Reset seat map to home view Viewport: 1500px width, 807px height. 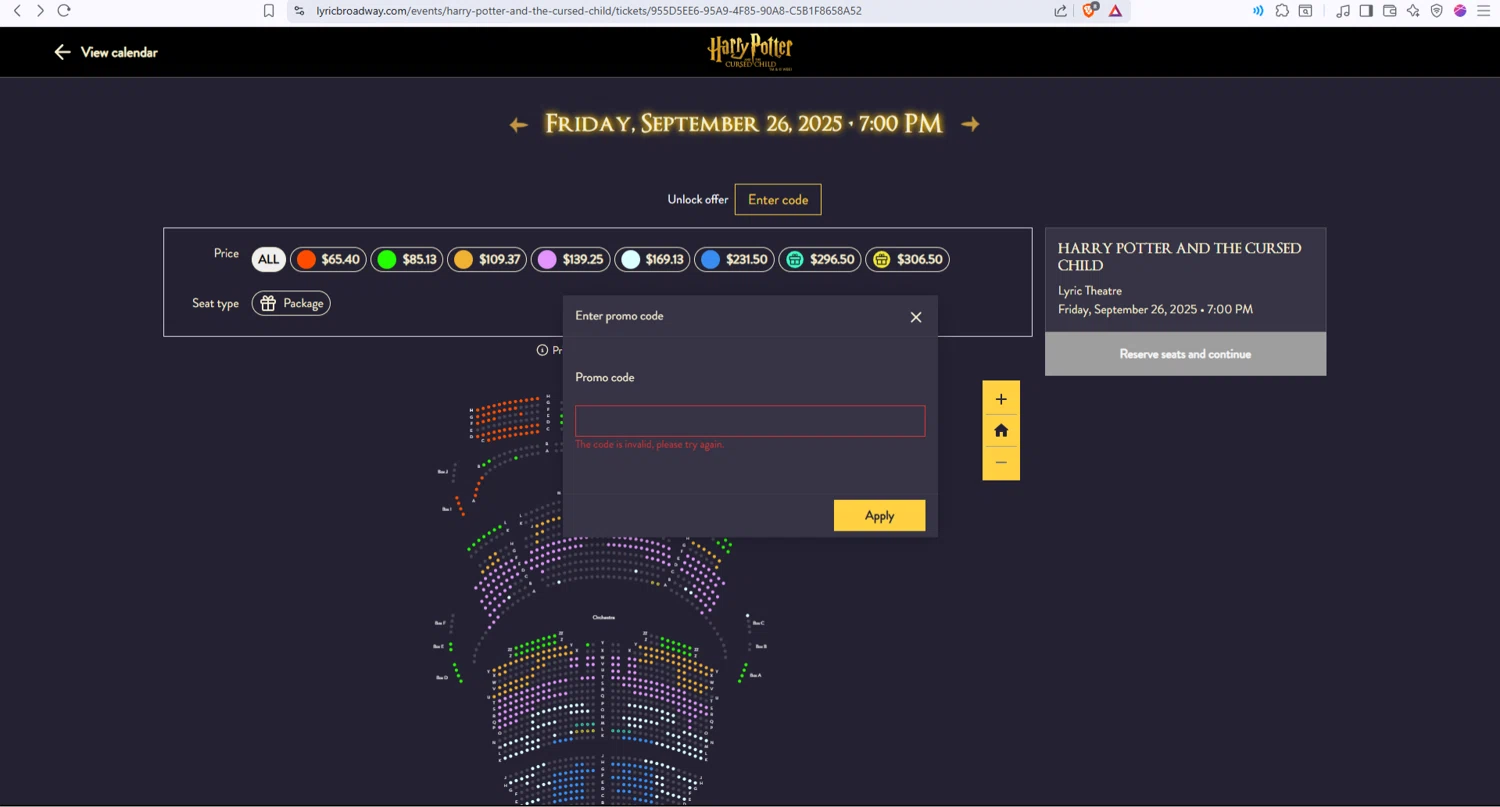[x=1001, y=430]
